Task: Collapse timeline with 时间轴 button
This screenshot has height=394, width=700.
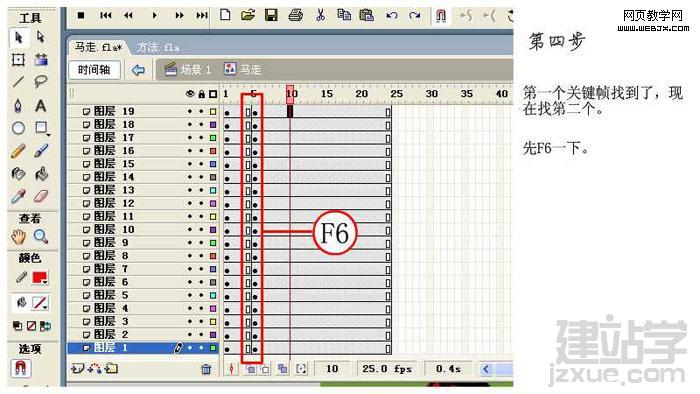Action: (x=94, y=70)
